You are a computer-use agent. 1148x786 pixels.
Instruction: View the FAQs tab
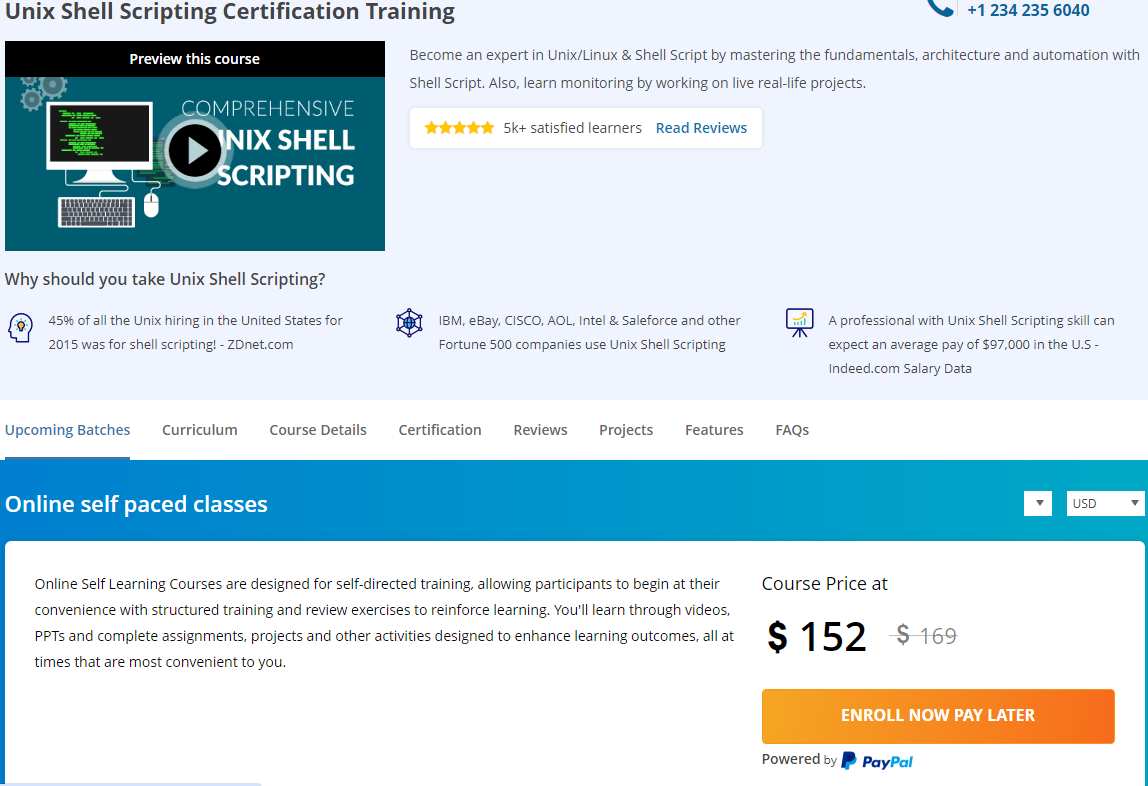point(792,430)
